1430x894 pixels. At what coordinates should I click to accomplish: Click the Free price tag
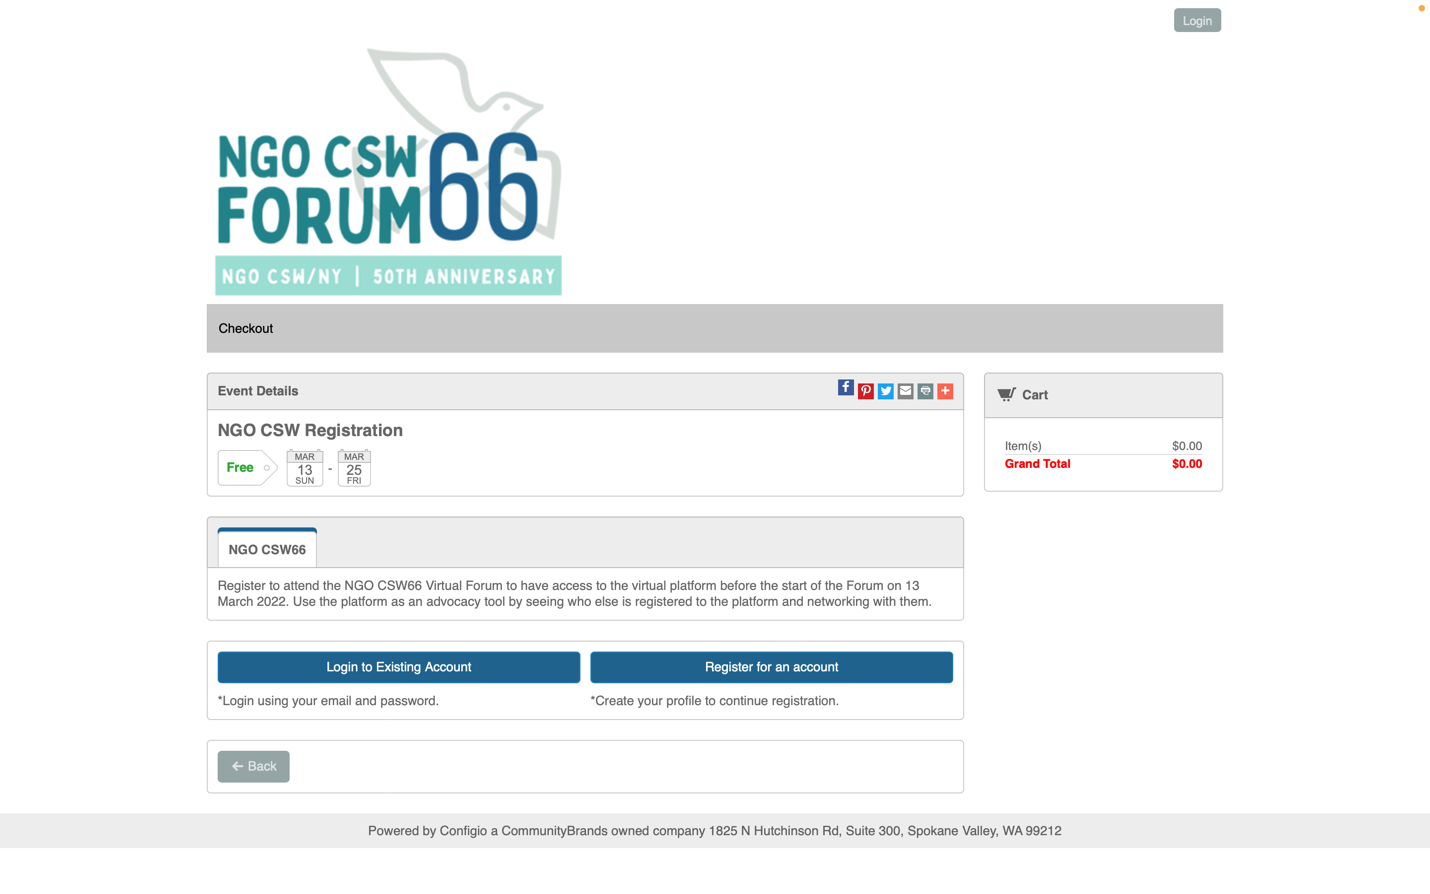tap(247, 468)
